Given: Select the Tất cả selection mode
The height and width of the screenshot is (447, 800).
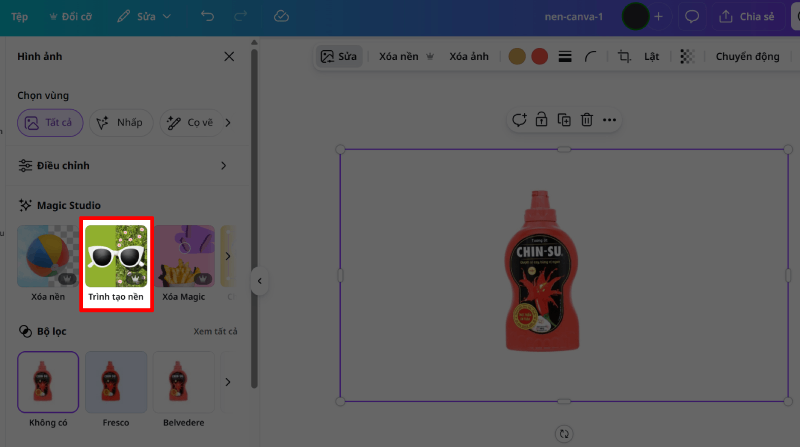Looking at the screenshot, I should [x=50, y=123].
